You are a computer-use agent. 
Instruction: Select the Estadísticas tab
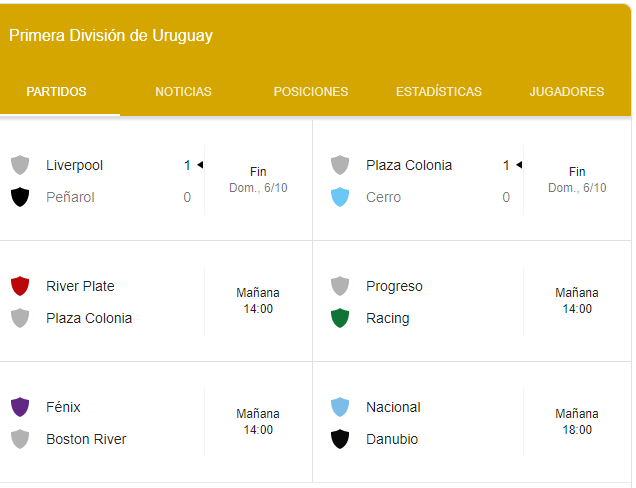tap(438, 92)
